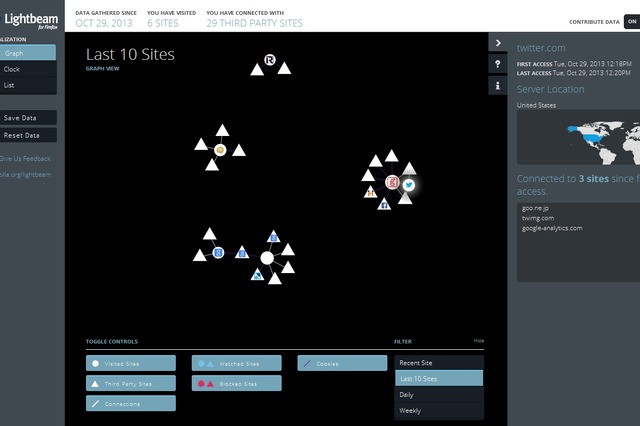Collapse the side panel with the arrow
The image size is (640, 426).
click(x=498, y=43)
